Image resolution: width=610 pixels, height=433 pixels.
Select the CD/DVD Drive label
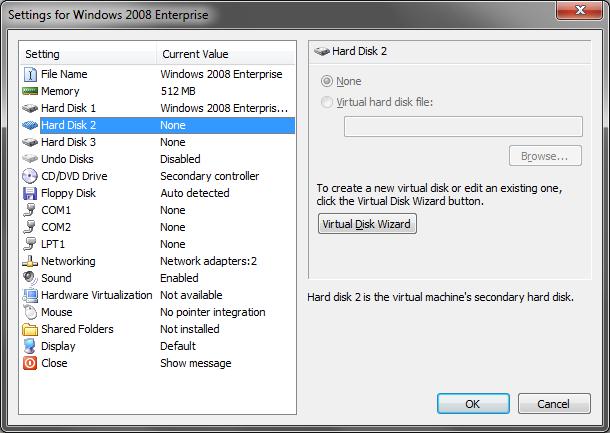(74, 176)
